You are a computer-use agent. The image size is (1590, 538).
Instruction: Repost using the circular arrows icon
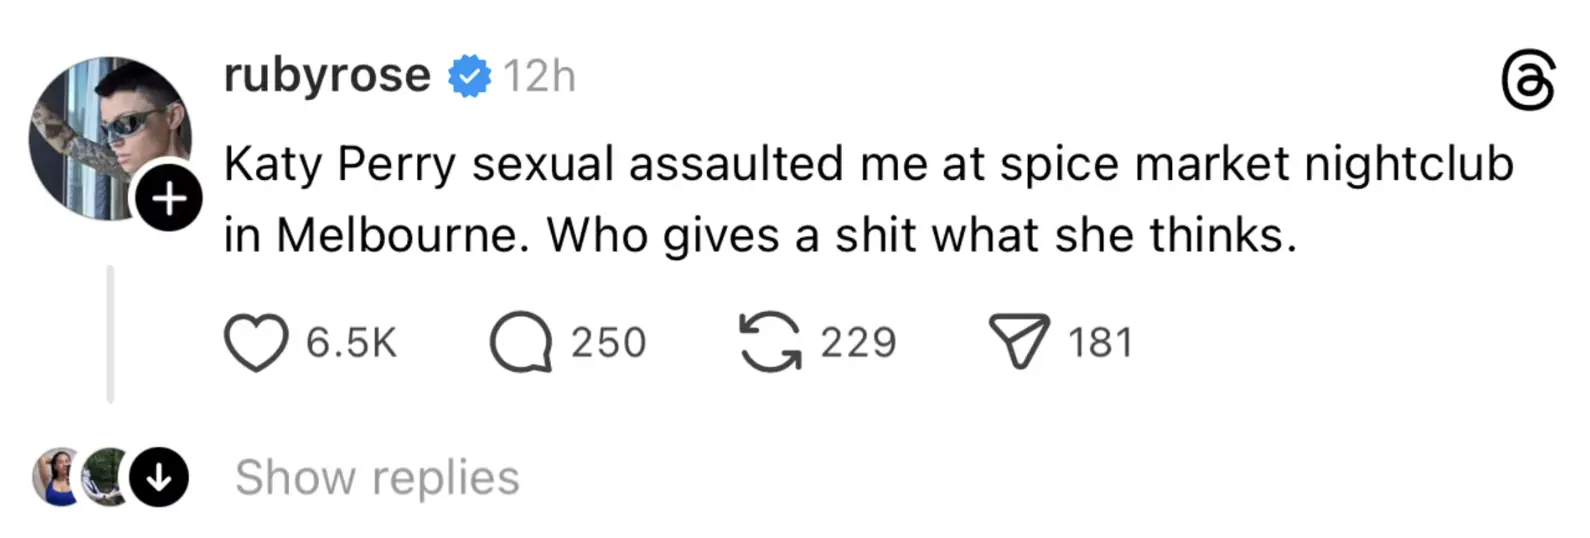(769, 342)
